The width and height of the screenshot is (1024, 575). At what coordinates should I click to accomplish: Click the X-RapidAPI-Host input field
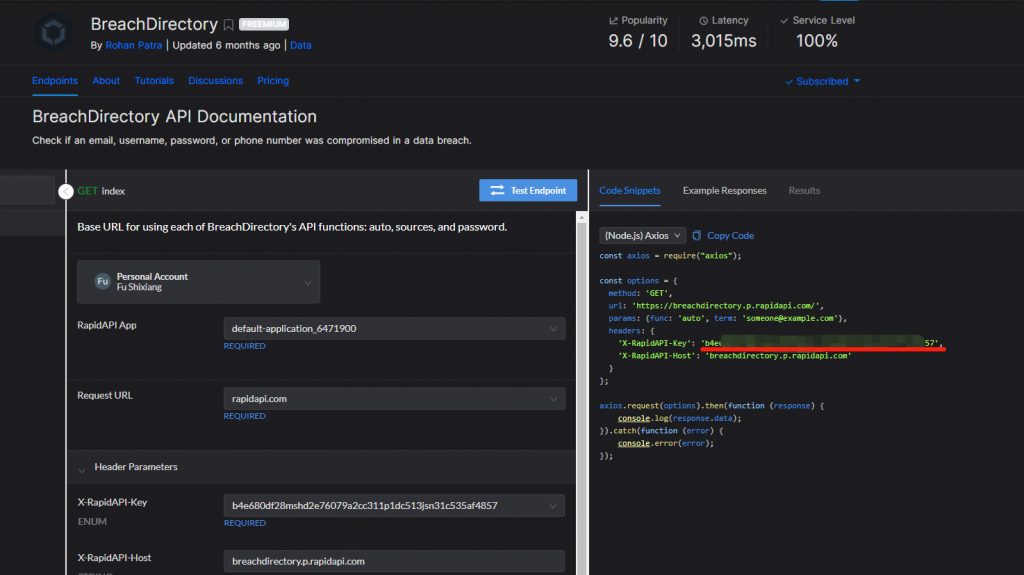click(x=393, y=561)
